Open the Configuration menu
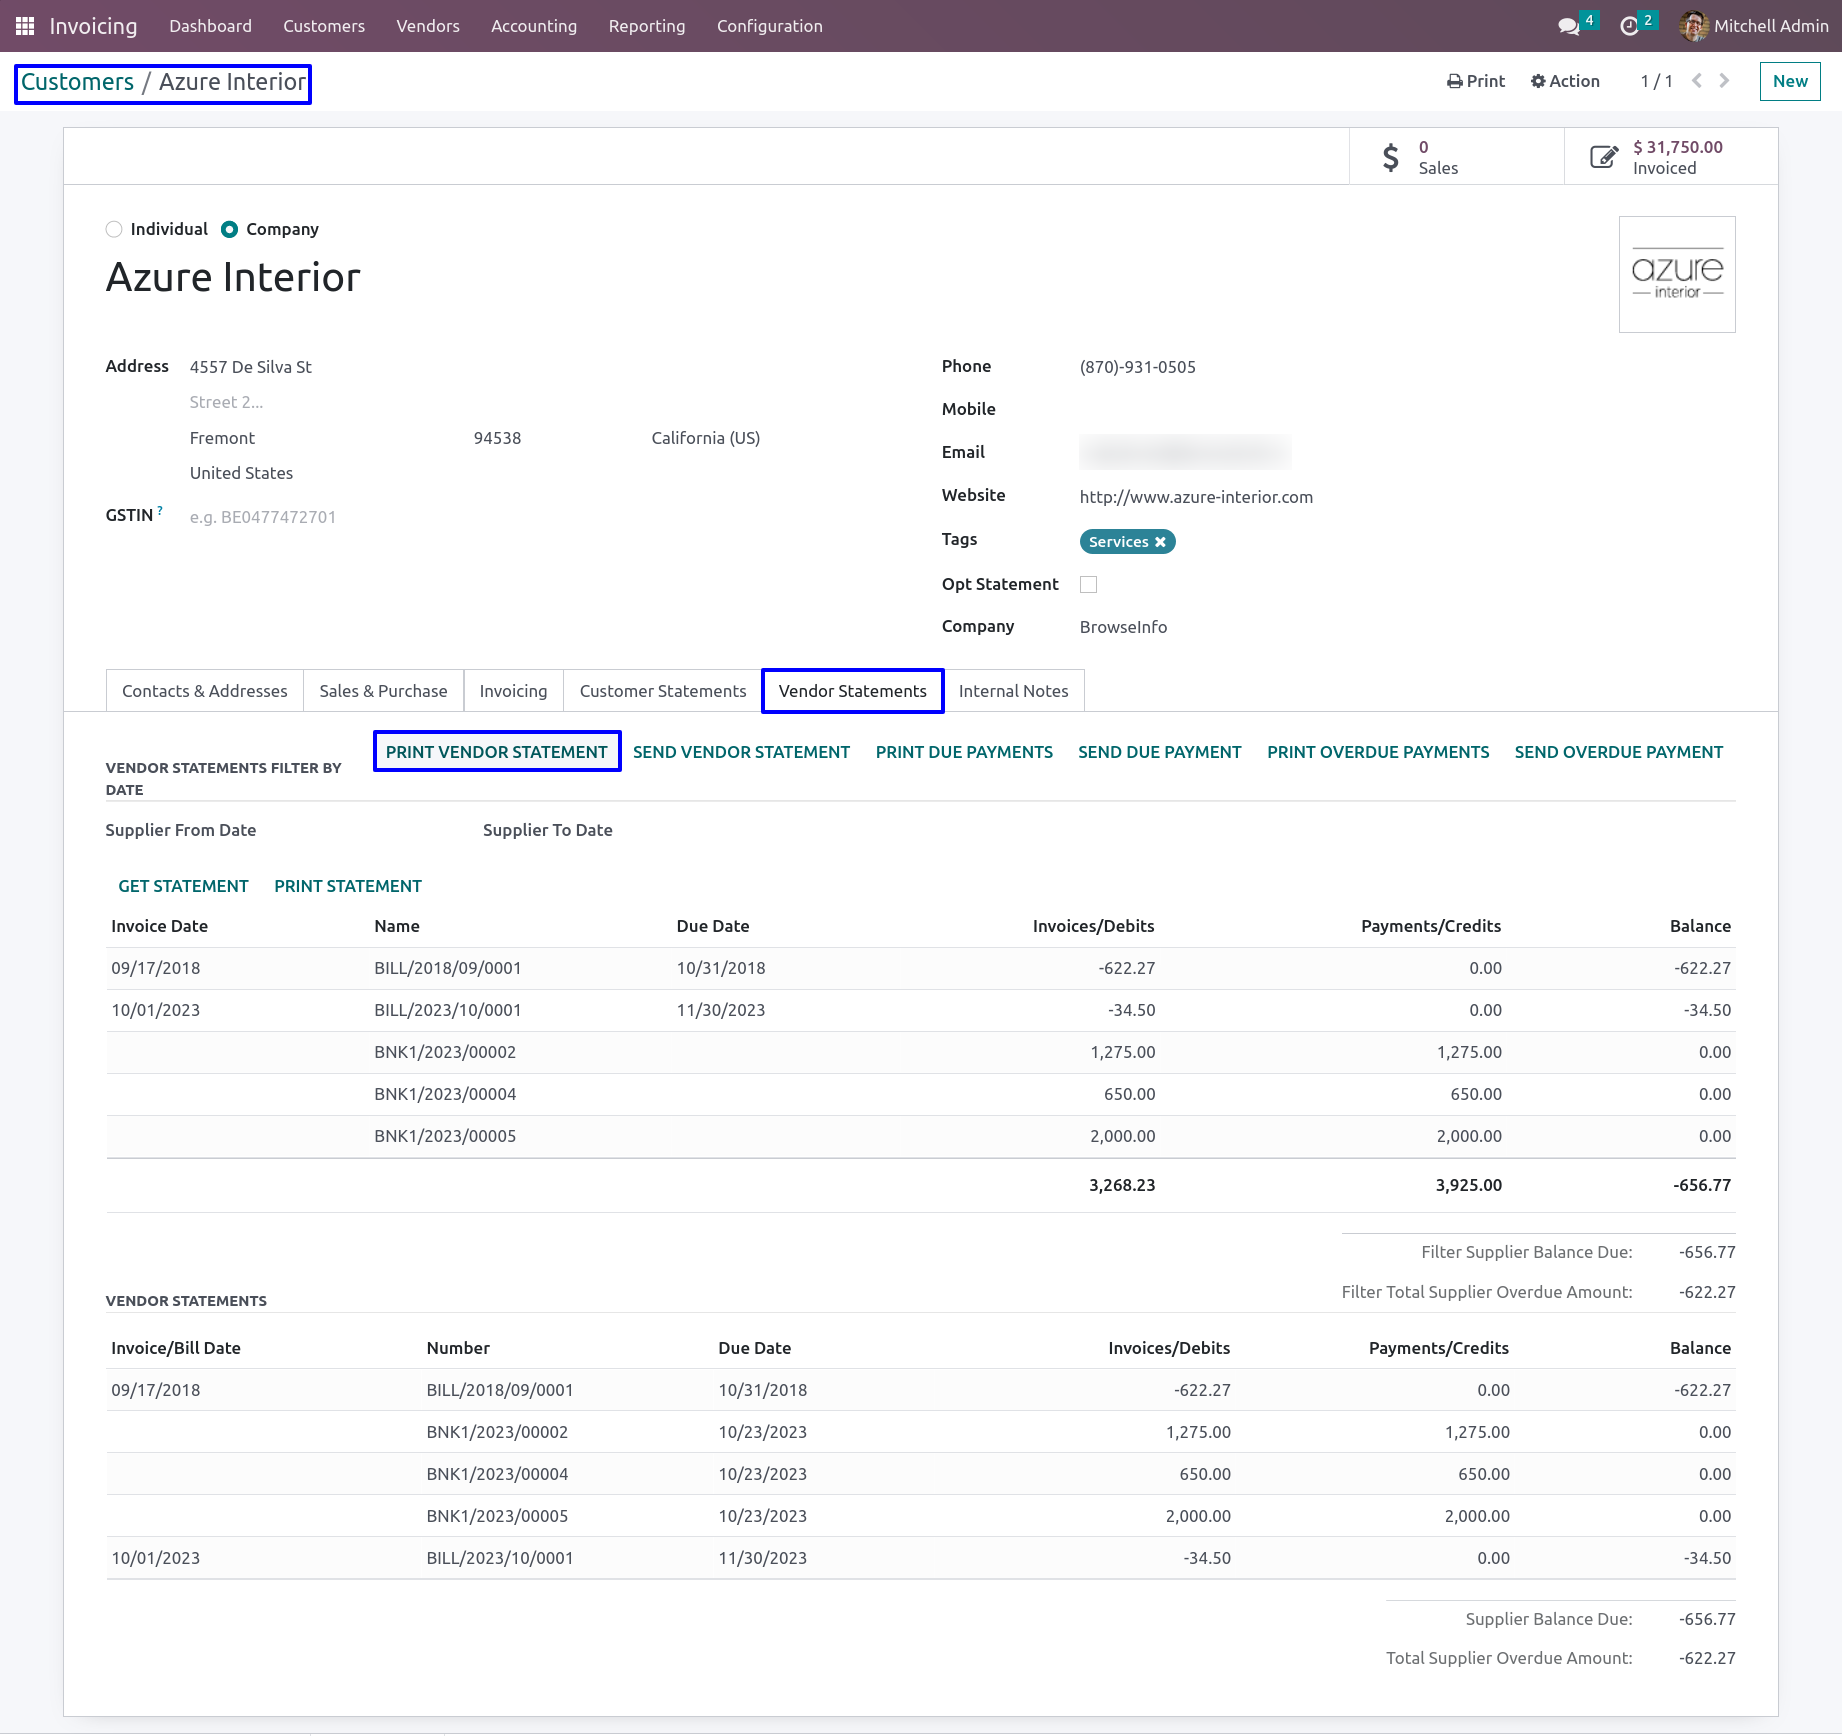Viewport: 1842px width, 1736px height. tap(770, 26)
